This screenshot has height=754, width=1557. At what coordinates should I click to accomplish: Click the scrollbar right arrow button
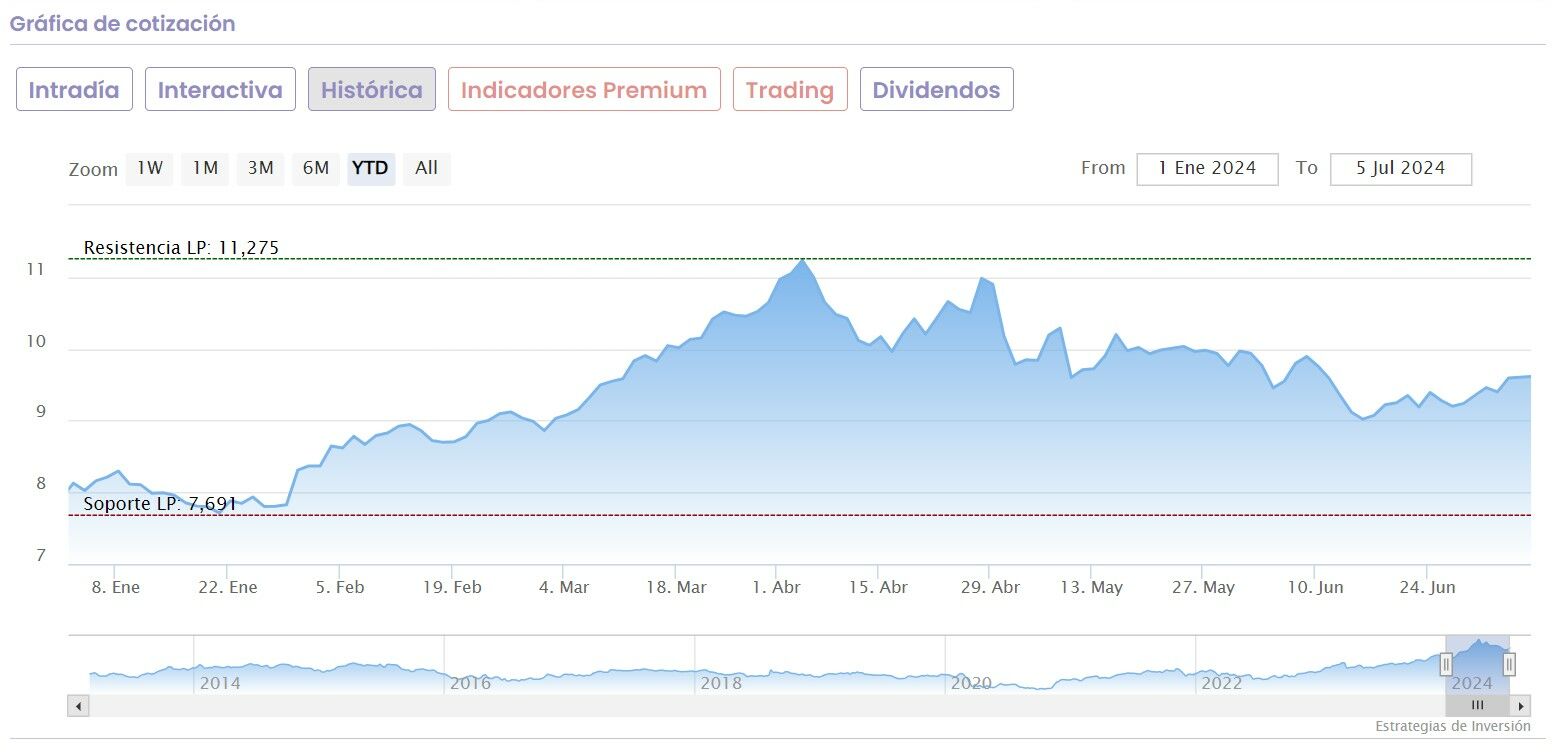pyautogui.click(x=1521, y=706)
